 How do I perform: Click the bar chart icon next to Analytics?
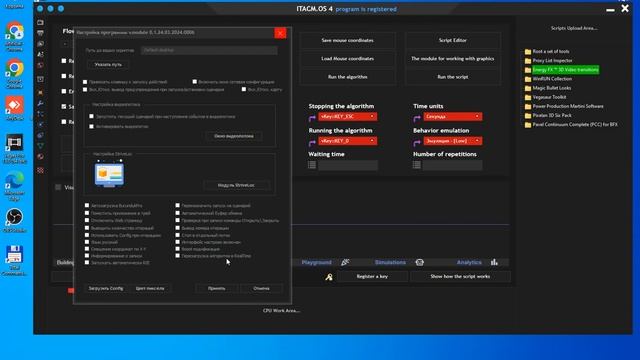[494, 262]
